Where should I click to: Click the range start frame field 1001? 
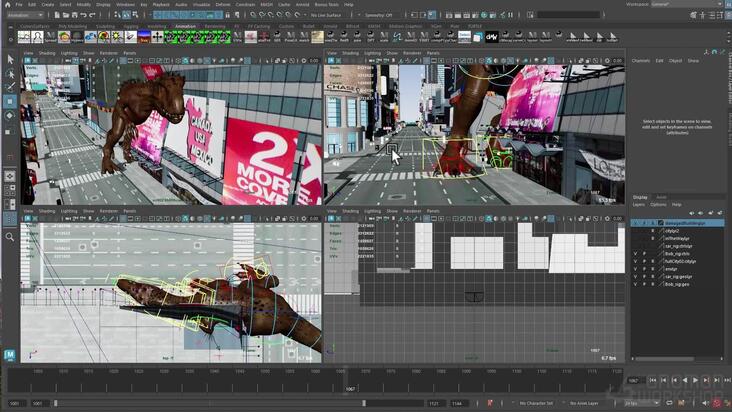tap(15, 403)
